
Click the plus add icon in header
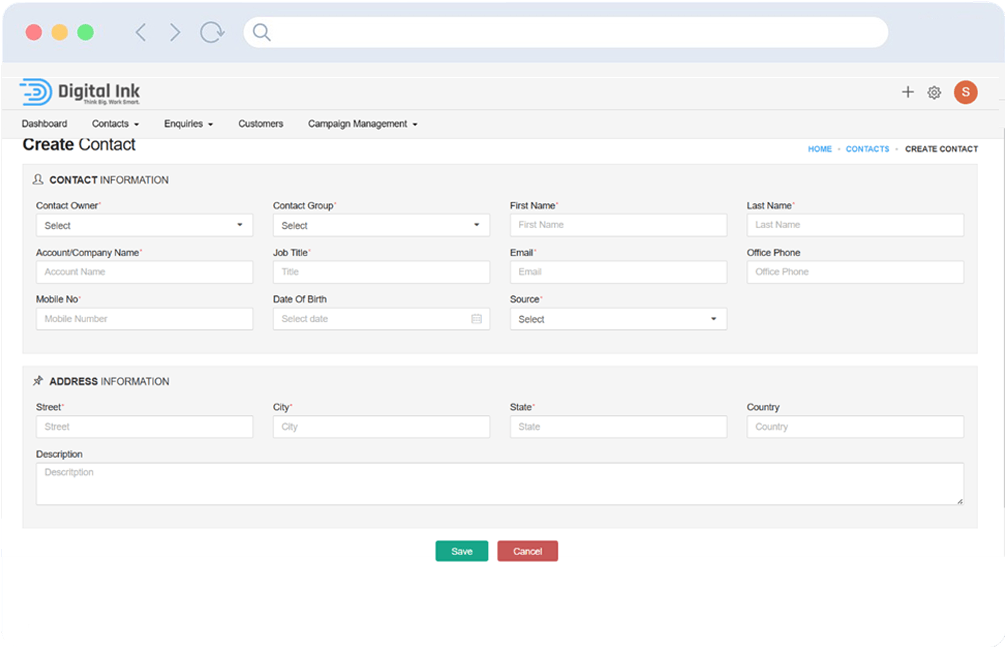pos(908,92)
